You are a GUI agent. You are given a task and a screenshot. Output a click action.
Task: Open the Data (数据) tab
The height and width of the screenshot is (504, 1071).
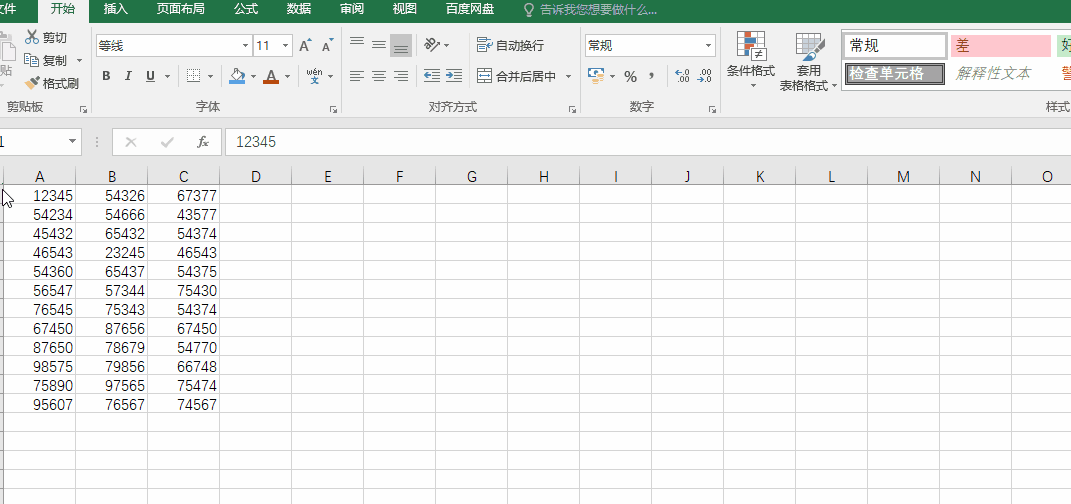[298, 10]
